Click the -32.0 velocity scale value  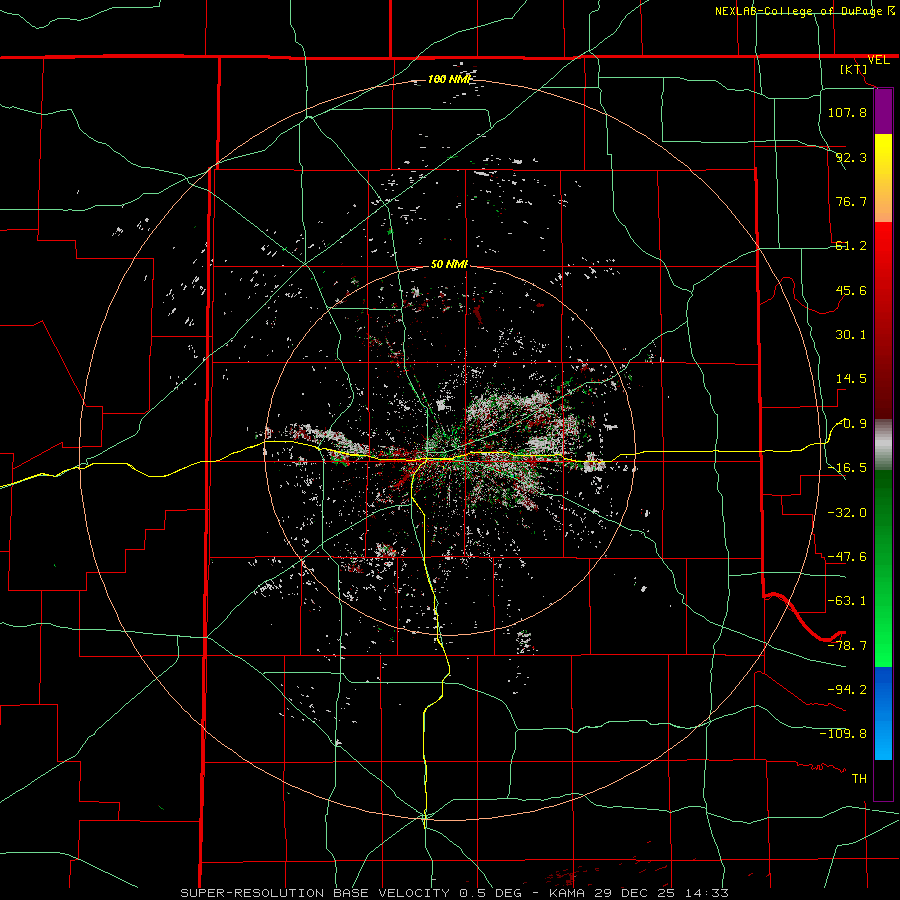coord(847,513)
